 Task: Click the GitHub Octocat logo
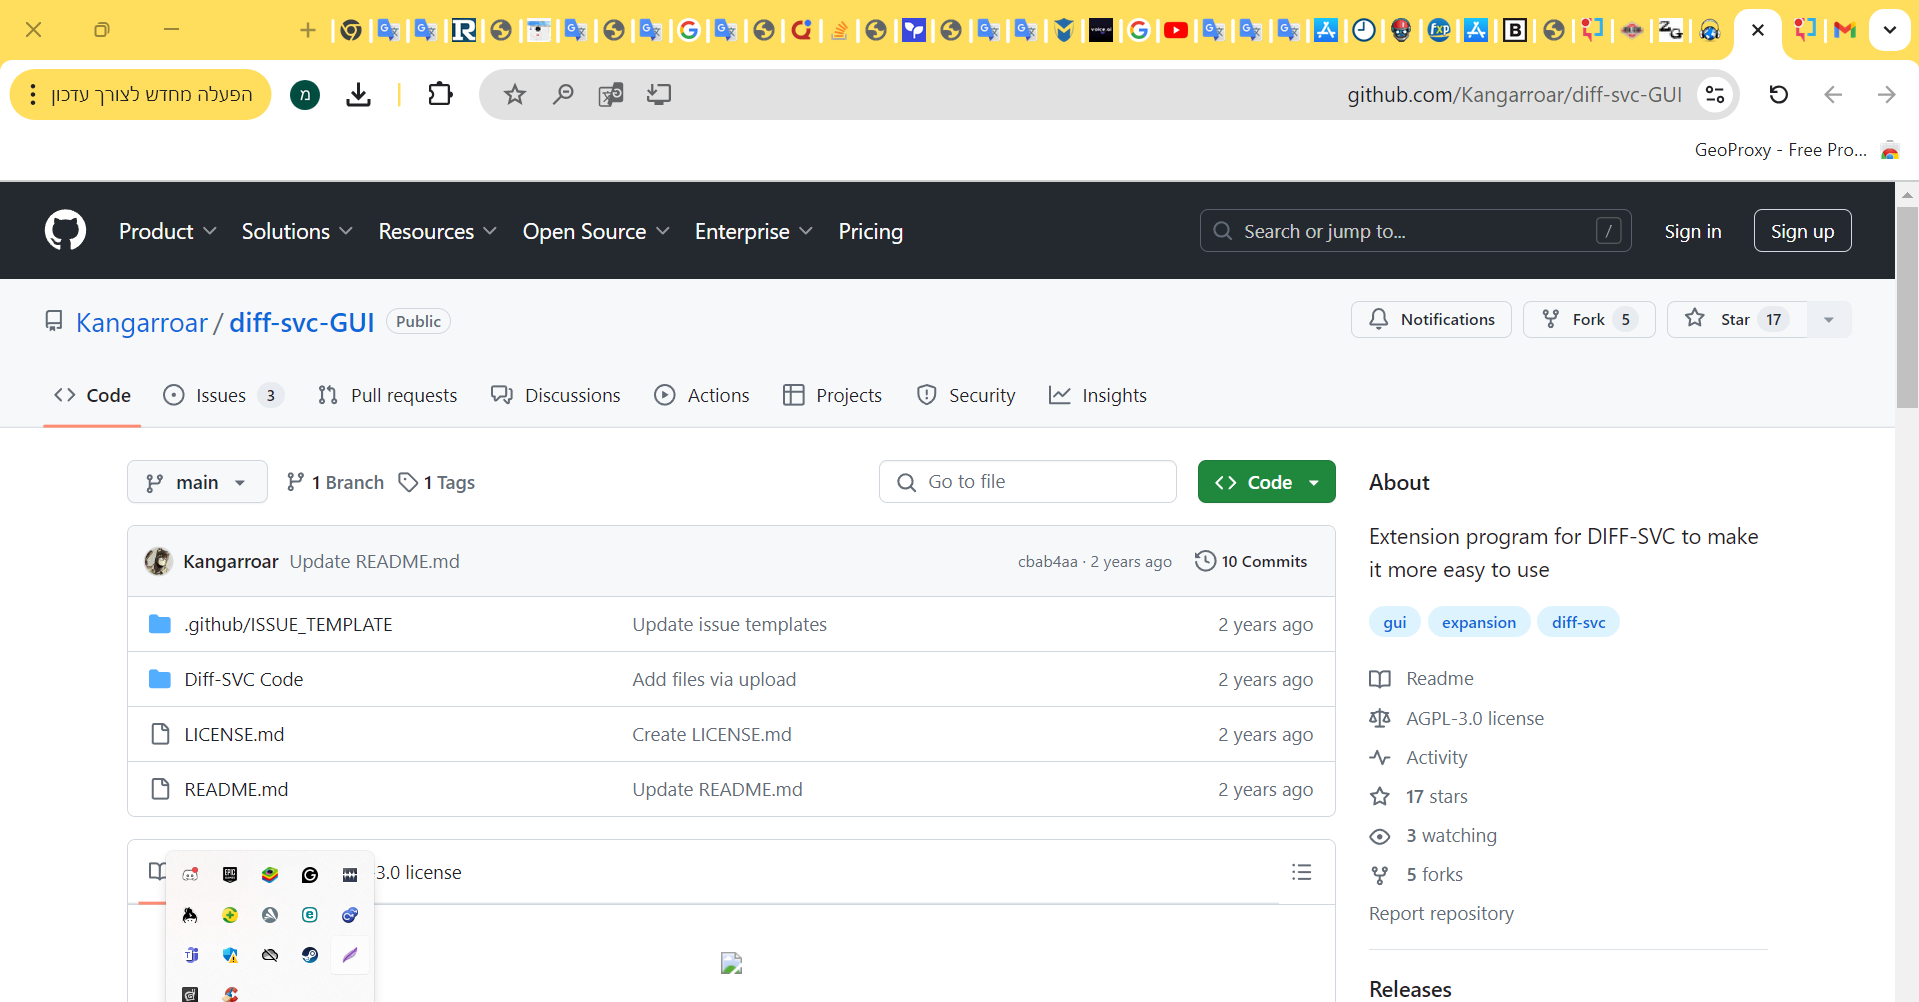(65, 231)
